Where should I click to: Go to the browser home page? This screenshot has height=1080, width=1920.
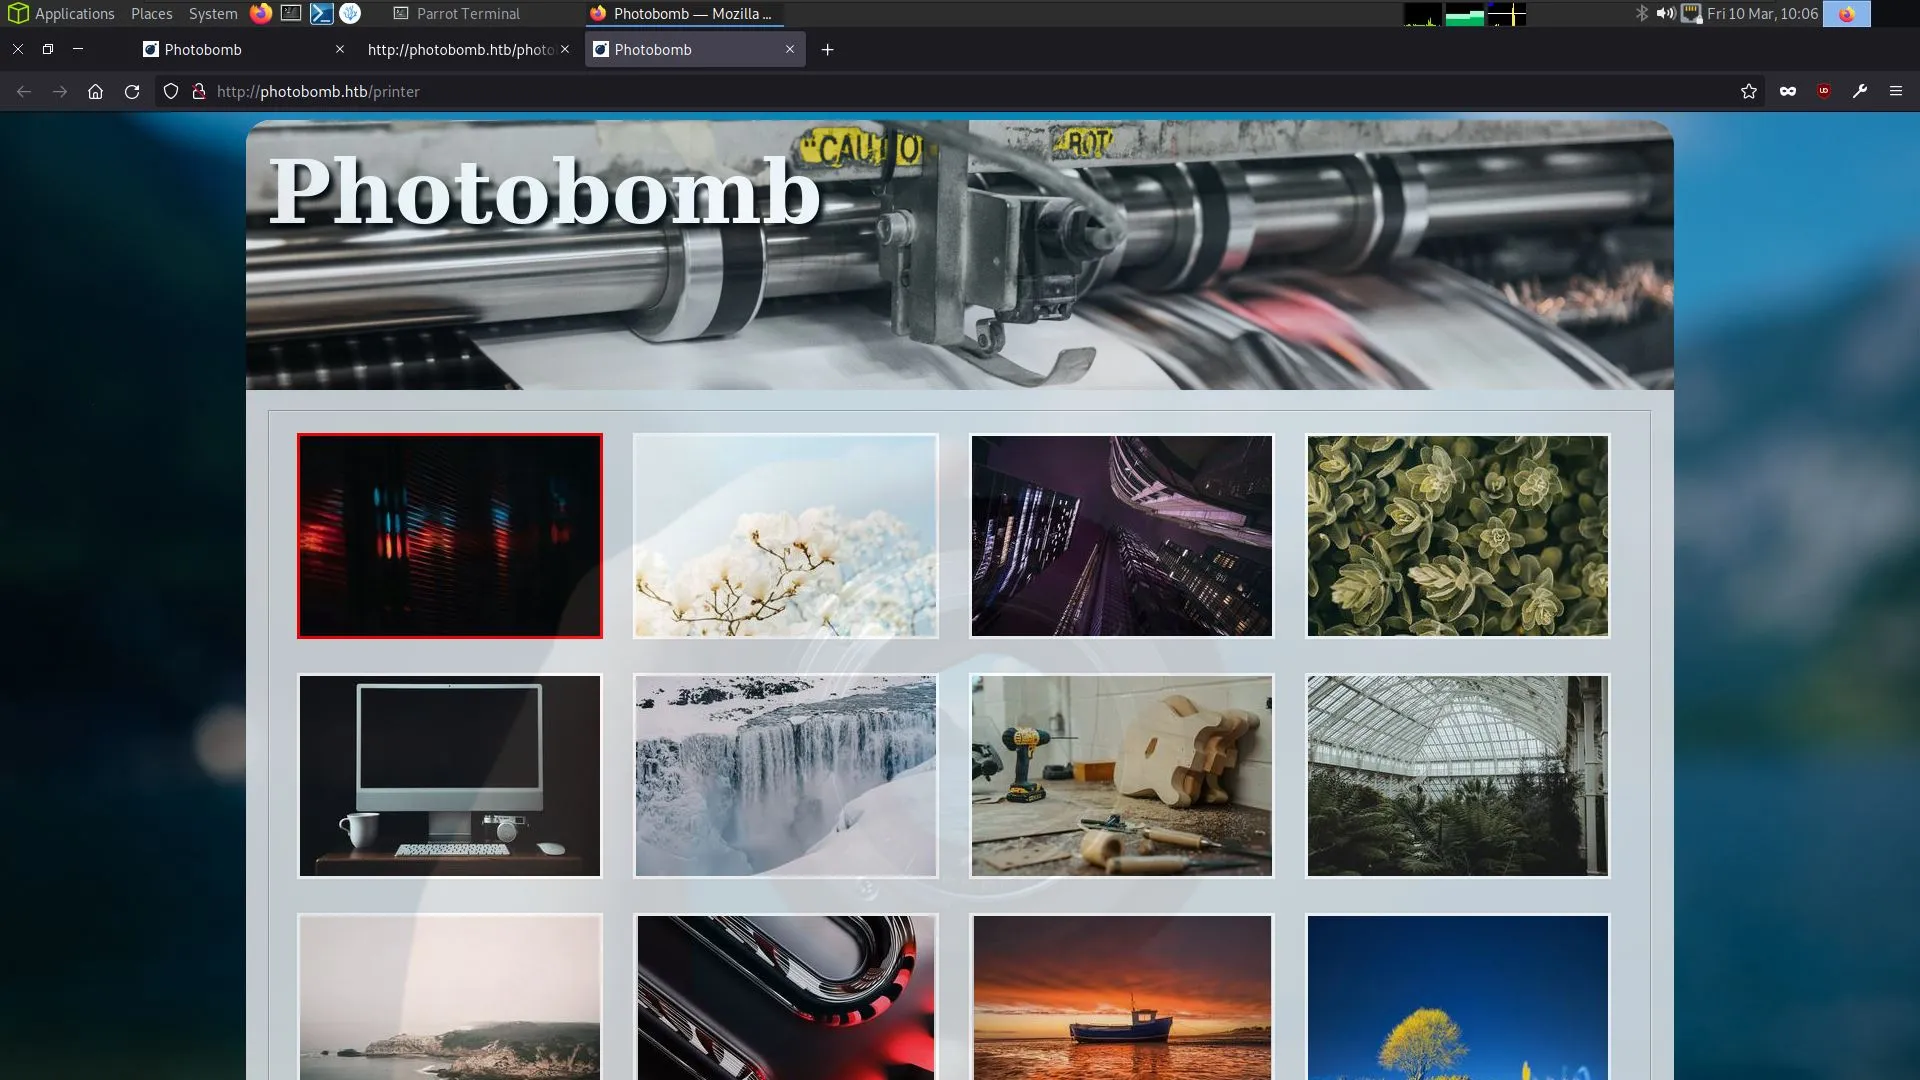pos(95,91)
